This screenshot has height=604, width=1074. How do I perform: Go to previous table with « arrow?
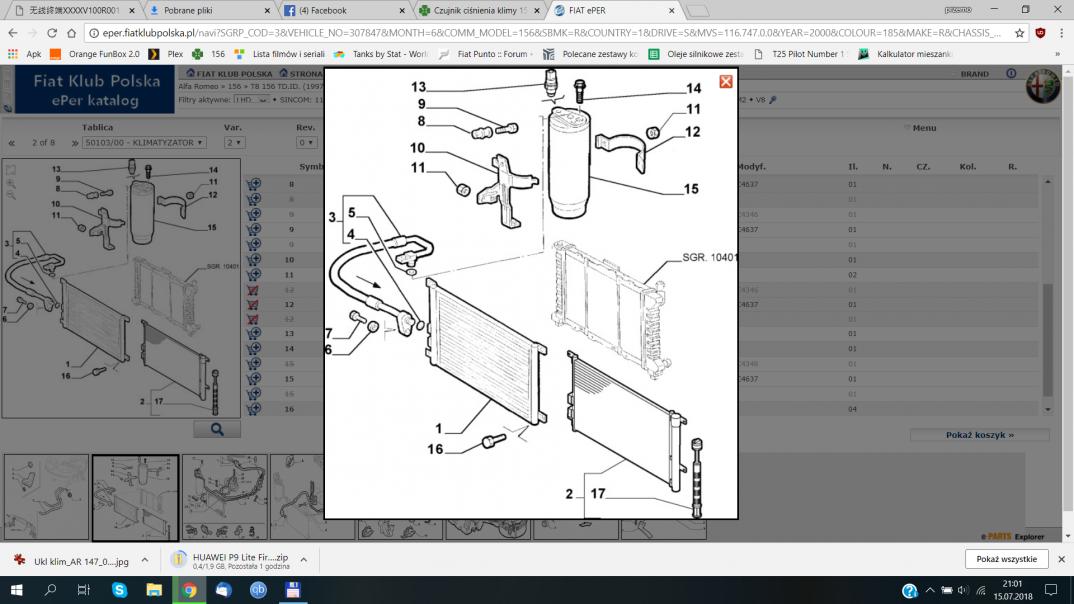[x=12, y=143]
